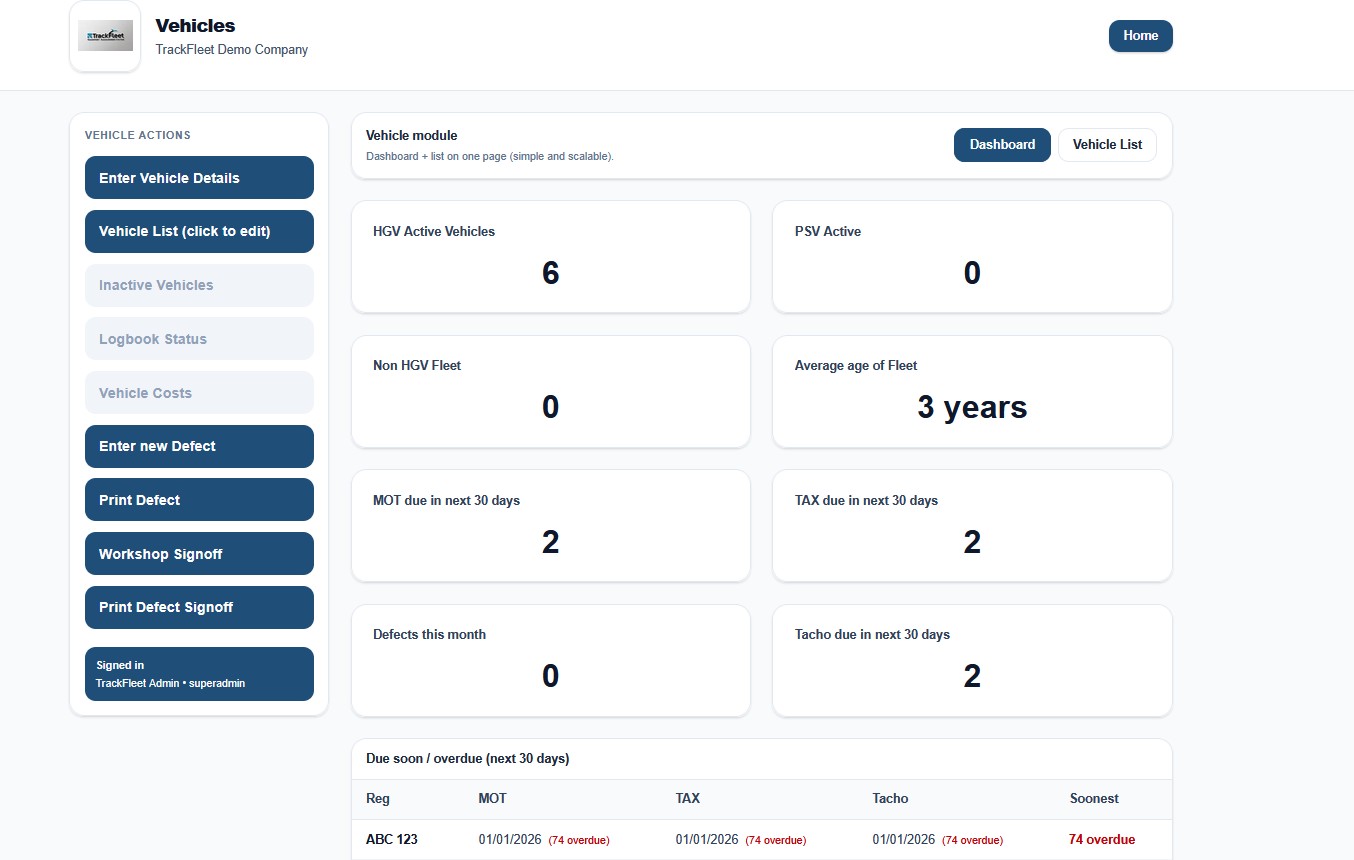View Inactive Vehicles
This screenshot has height=860, width=1354.
(198, 285)
